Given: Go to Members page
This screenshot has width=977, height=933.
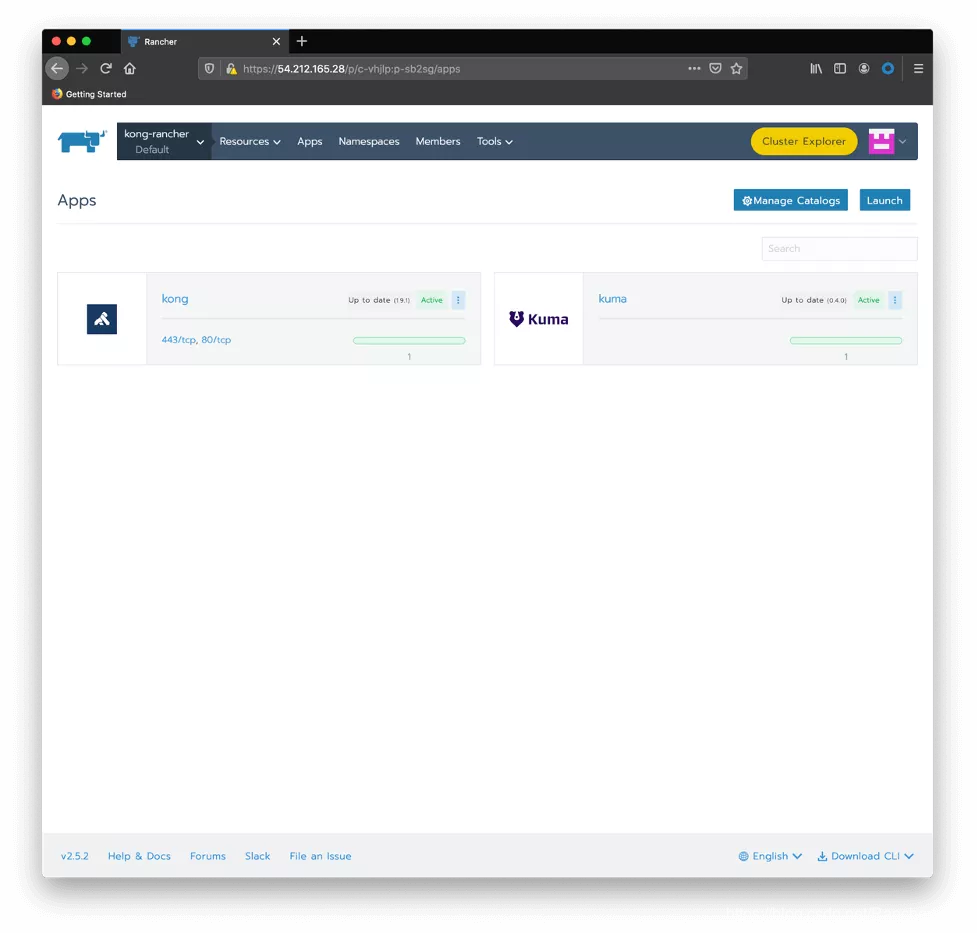Looking at the screenshot, I should 438,141.
